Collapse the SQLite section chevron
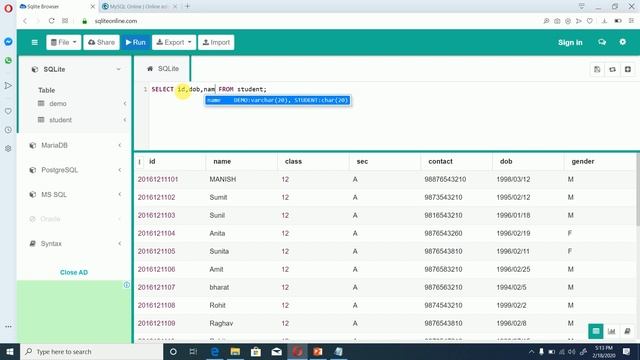Image resolution: width=640 pixels, height=360 pixels. pos(118,69)
